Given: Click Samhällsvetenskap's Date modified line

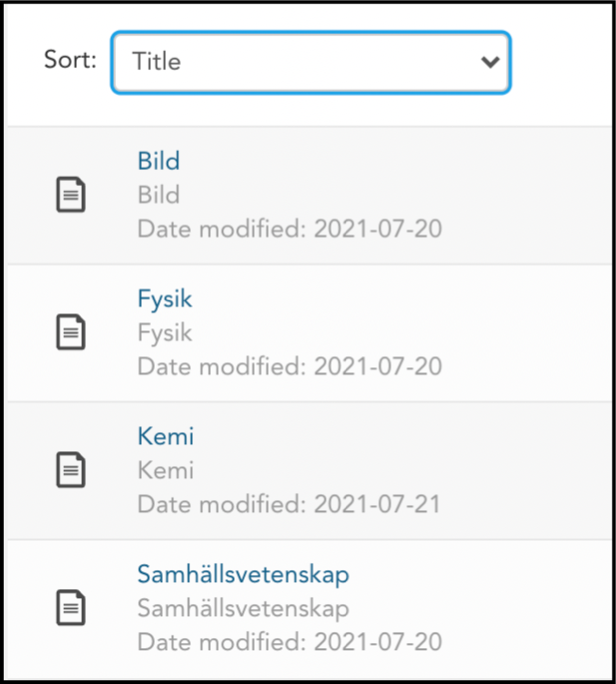Looking at the screenshot, I should (x=290, y=642).
